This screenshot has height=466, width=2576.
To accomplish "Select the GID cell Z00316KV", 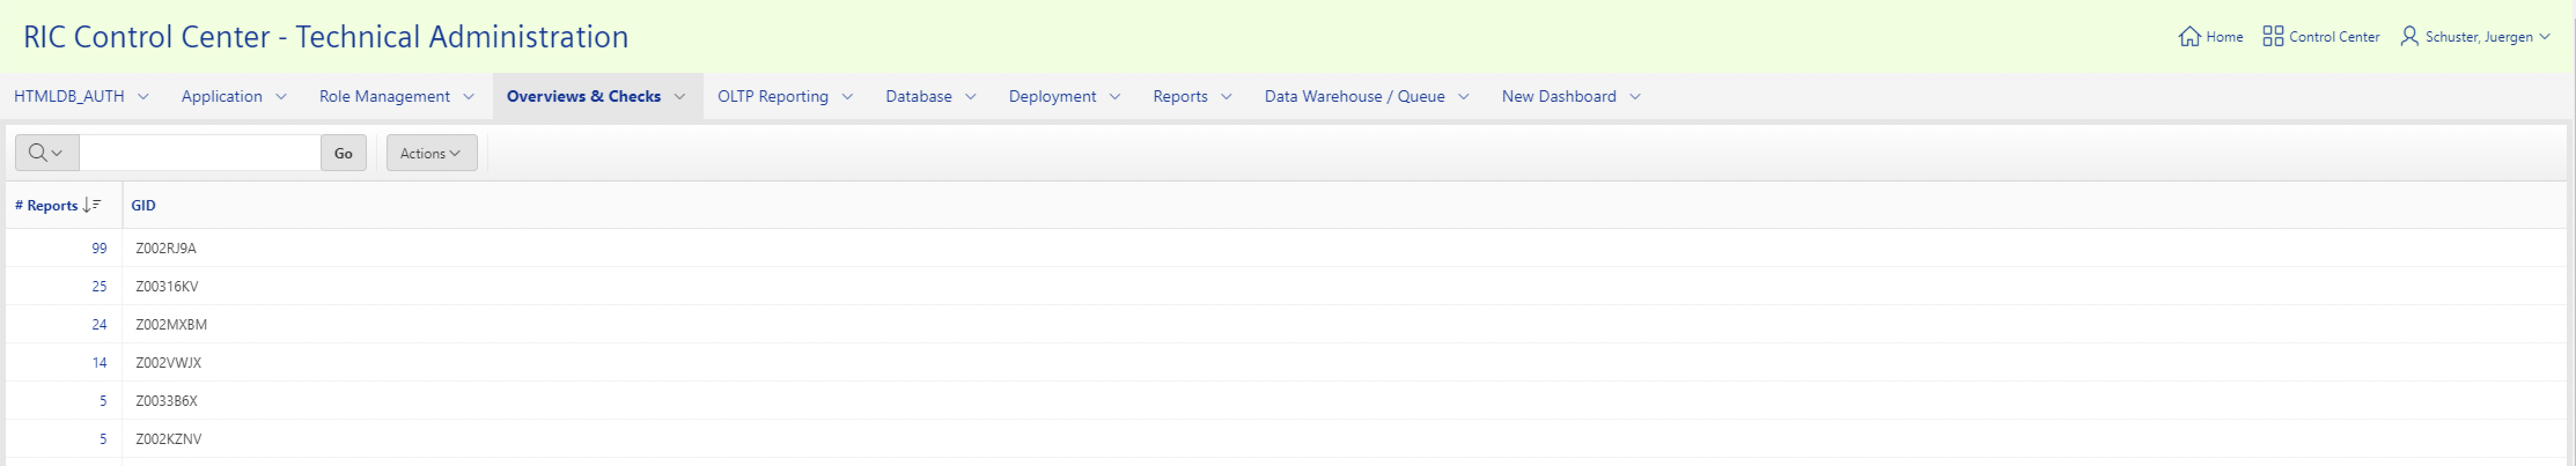I will (167, 286).
